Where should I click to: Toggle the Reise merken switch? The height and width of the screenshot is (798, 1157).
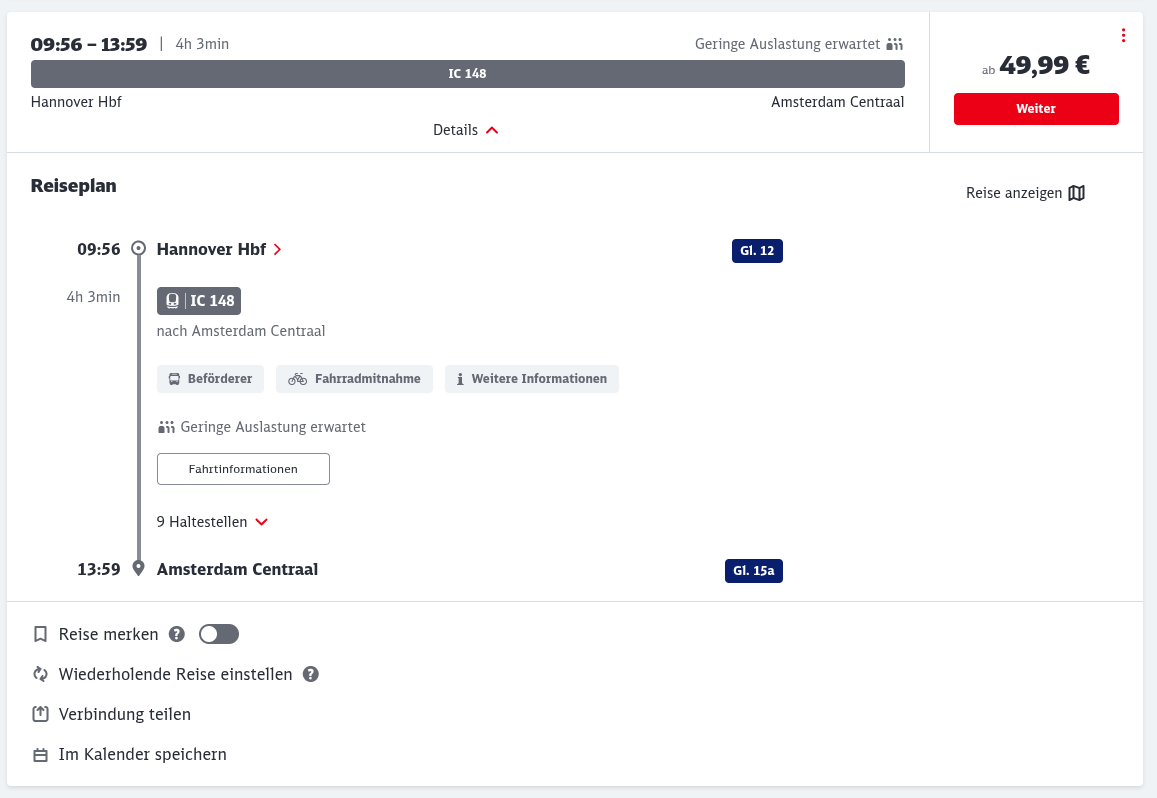[219, 634]
